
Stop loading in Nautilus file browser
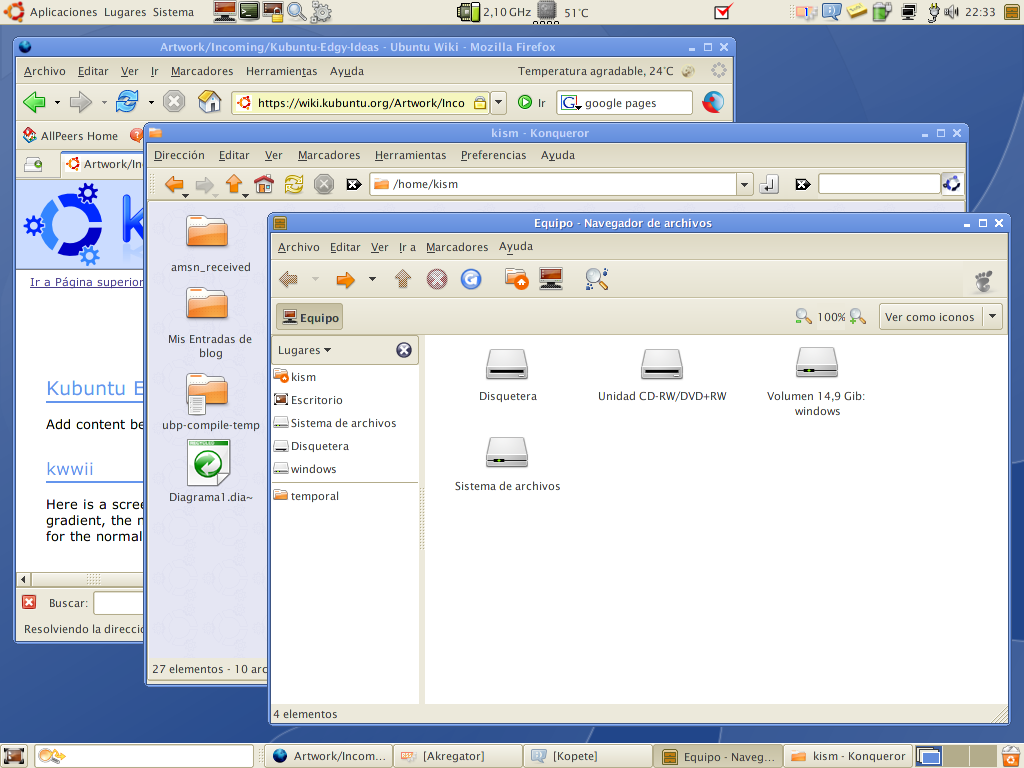[x=437, y=280]
